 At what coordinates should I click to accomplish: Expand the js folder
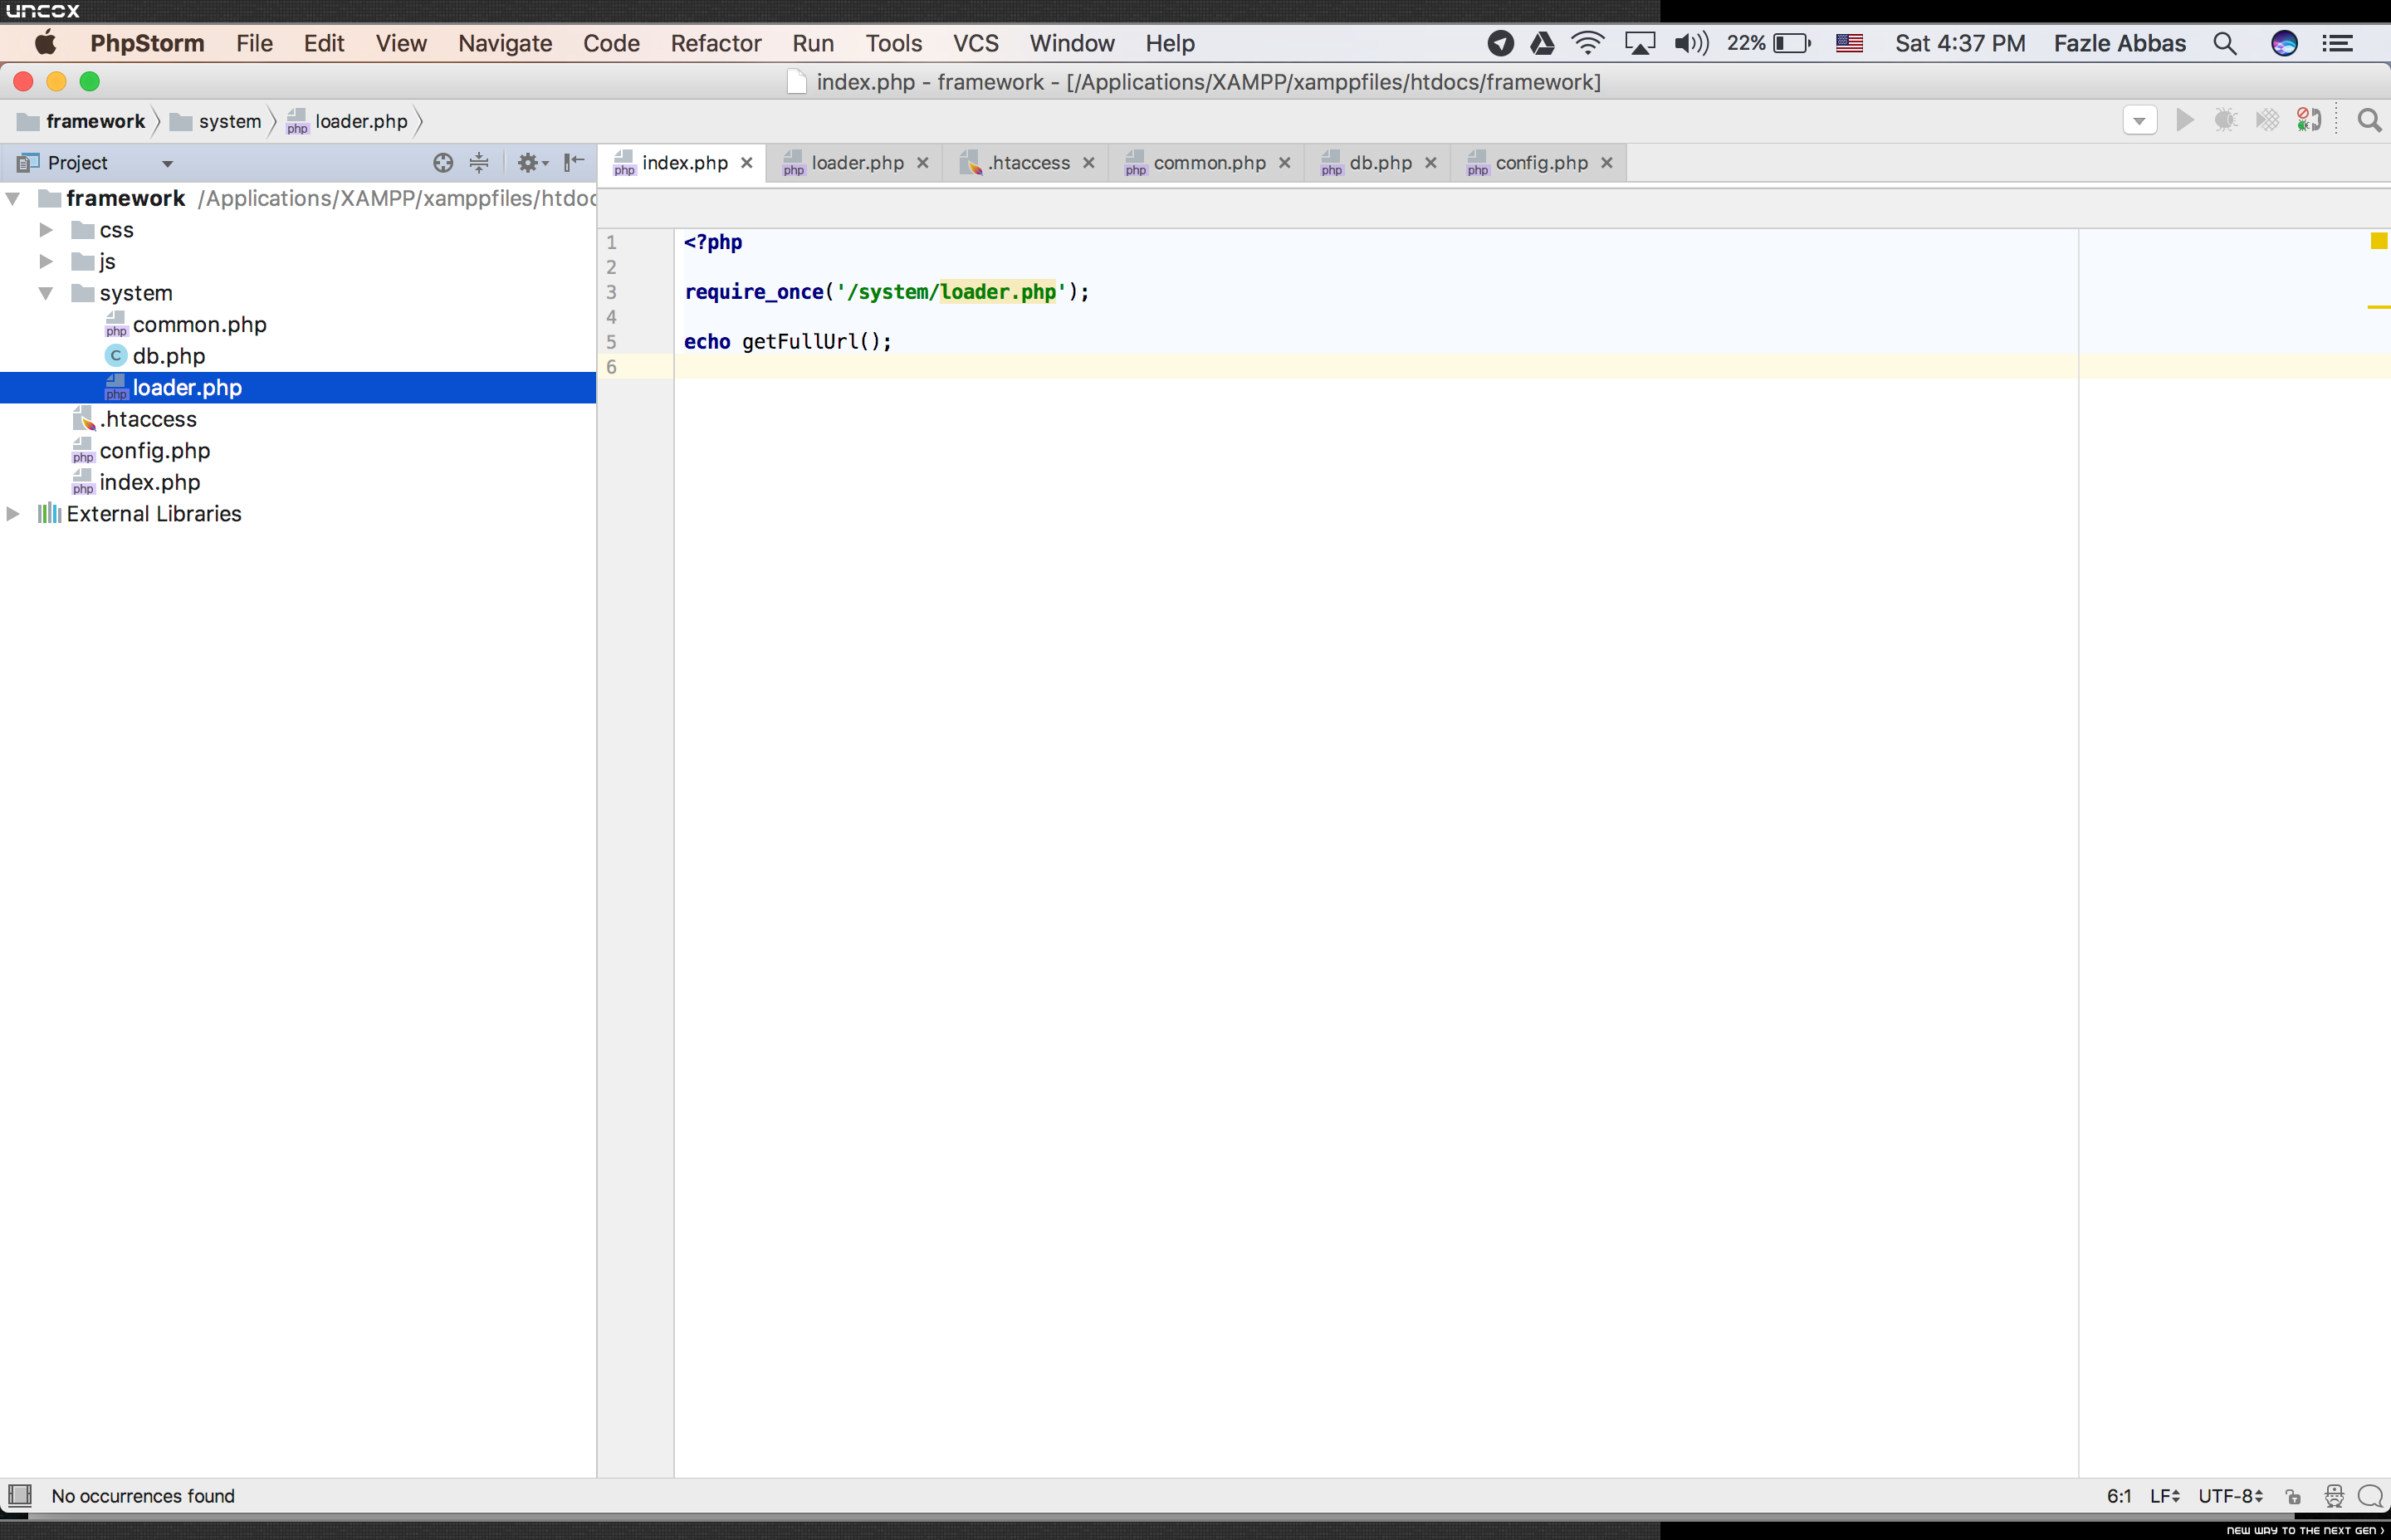pyautogui.click(x=46, y=262)
